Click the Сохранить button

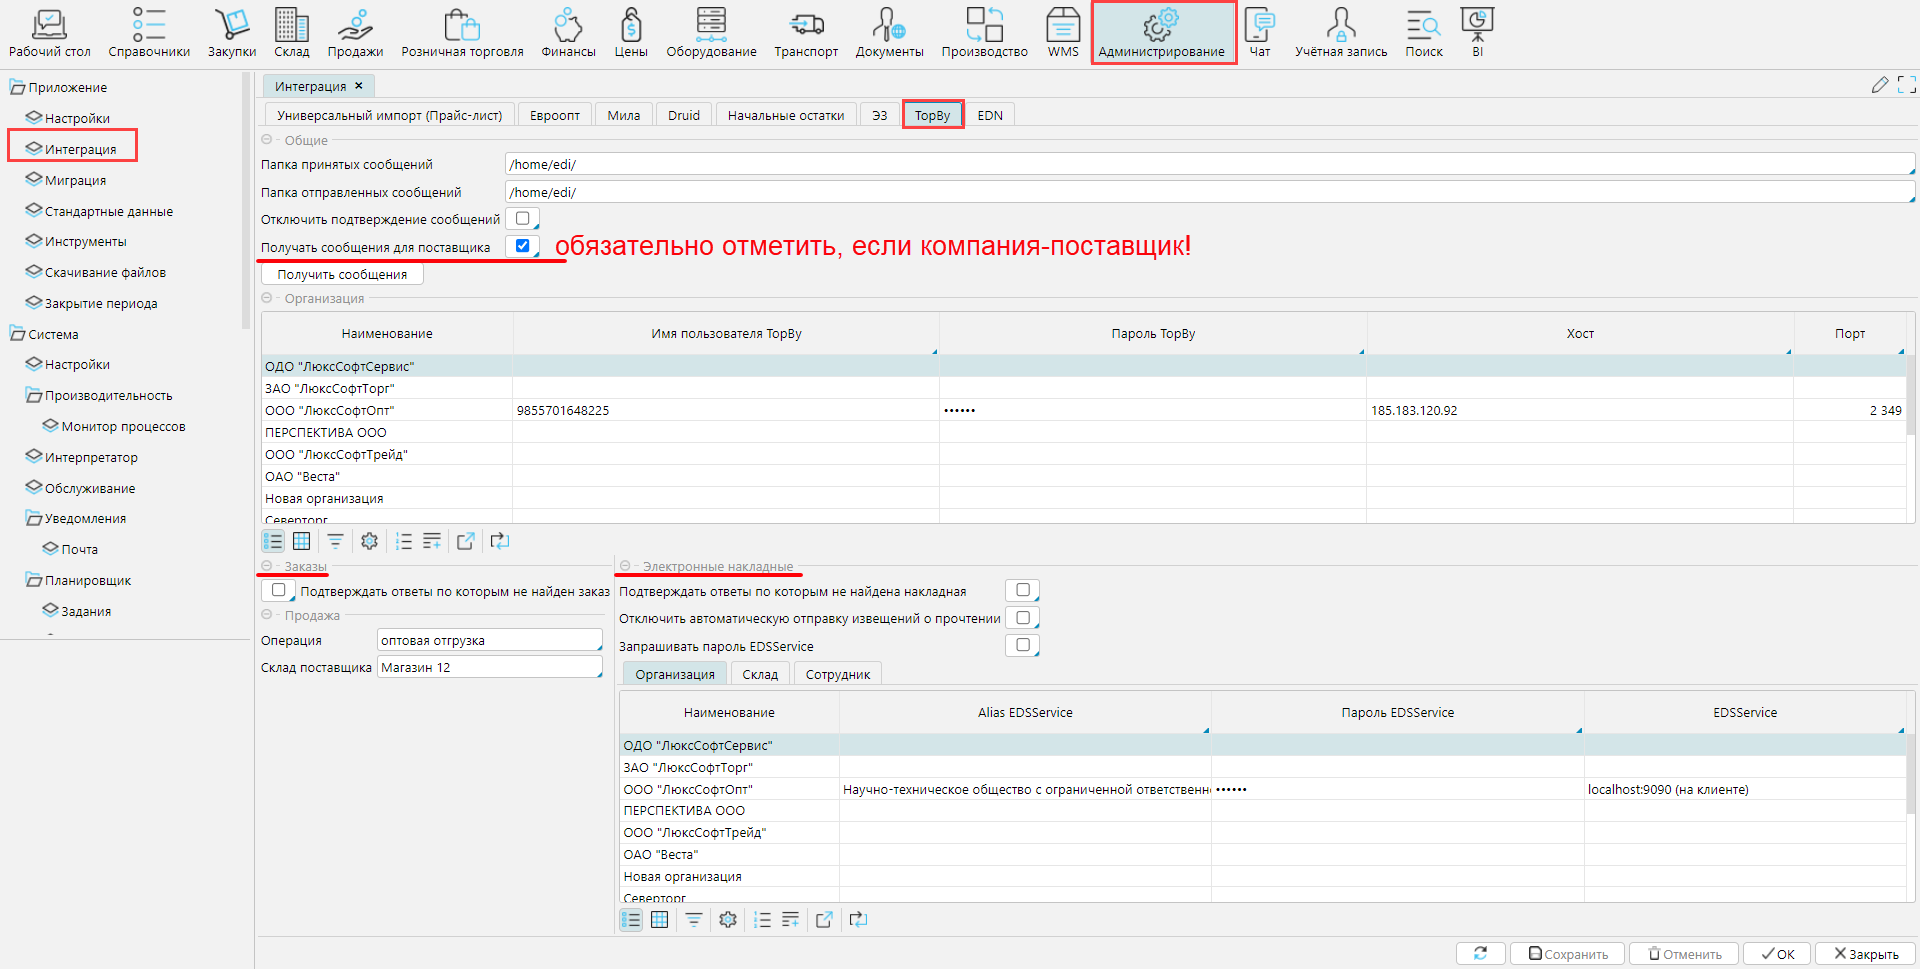[x=1567, y=954]
